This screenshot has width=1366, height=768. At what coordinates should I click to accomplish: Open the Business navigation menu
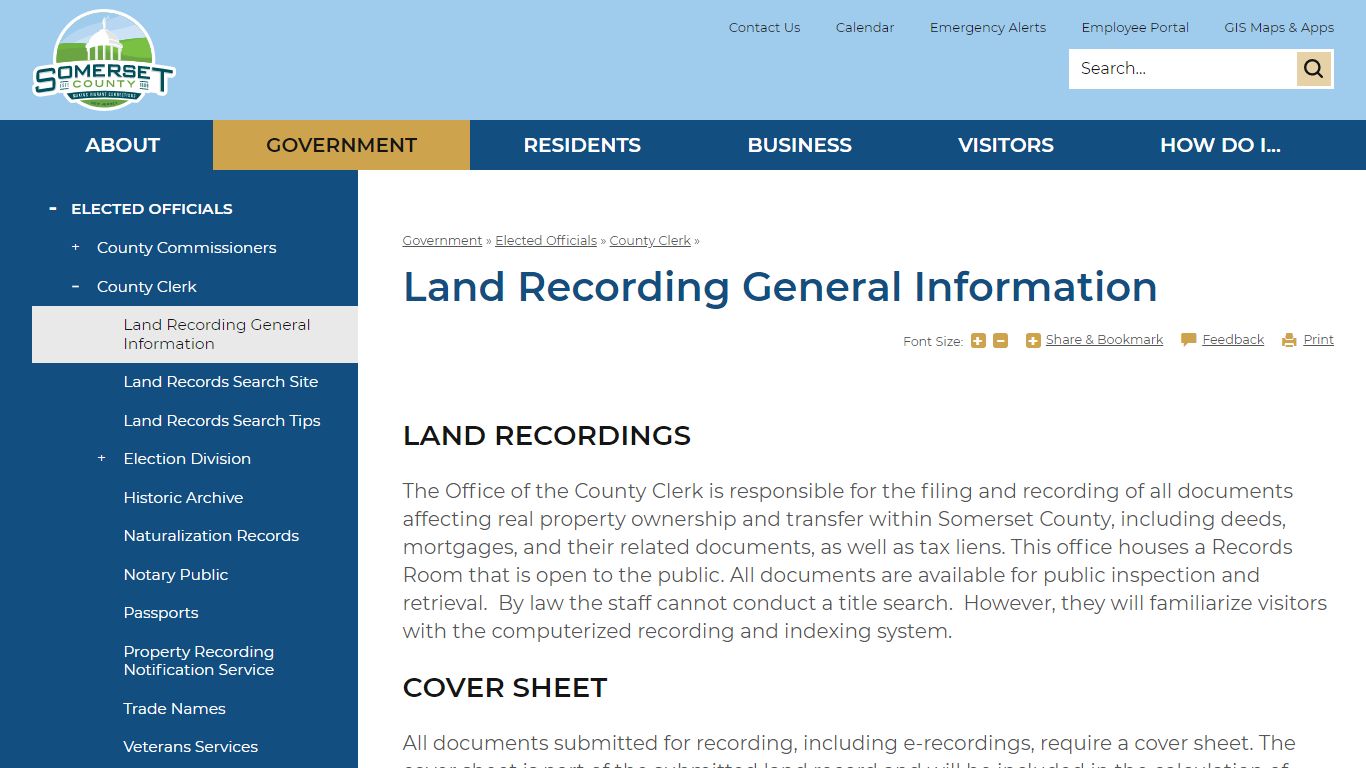(799, 145)
